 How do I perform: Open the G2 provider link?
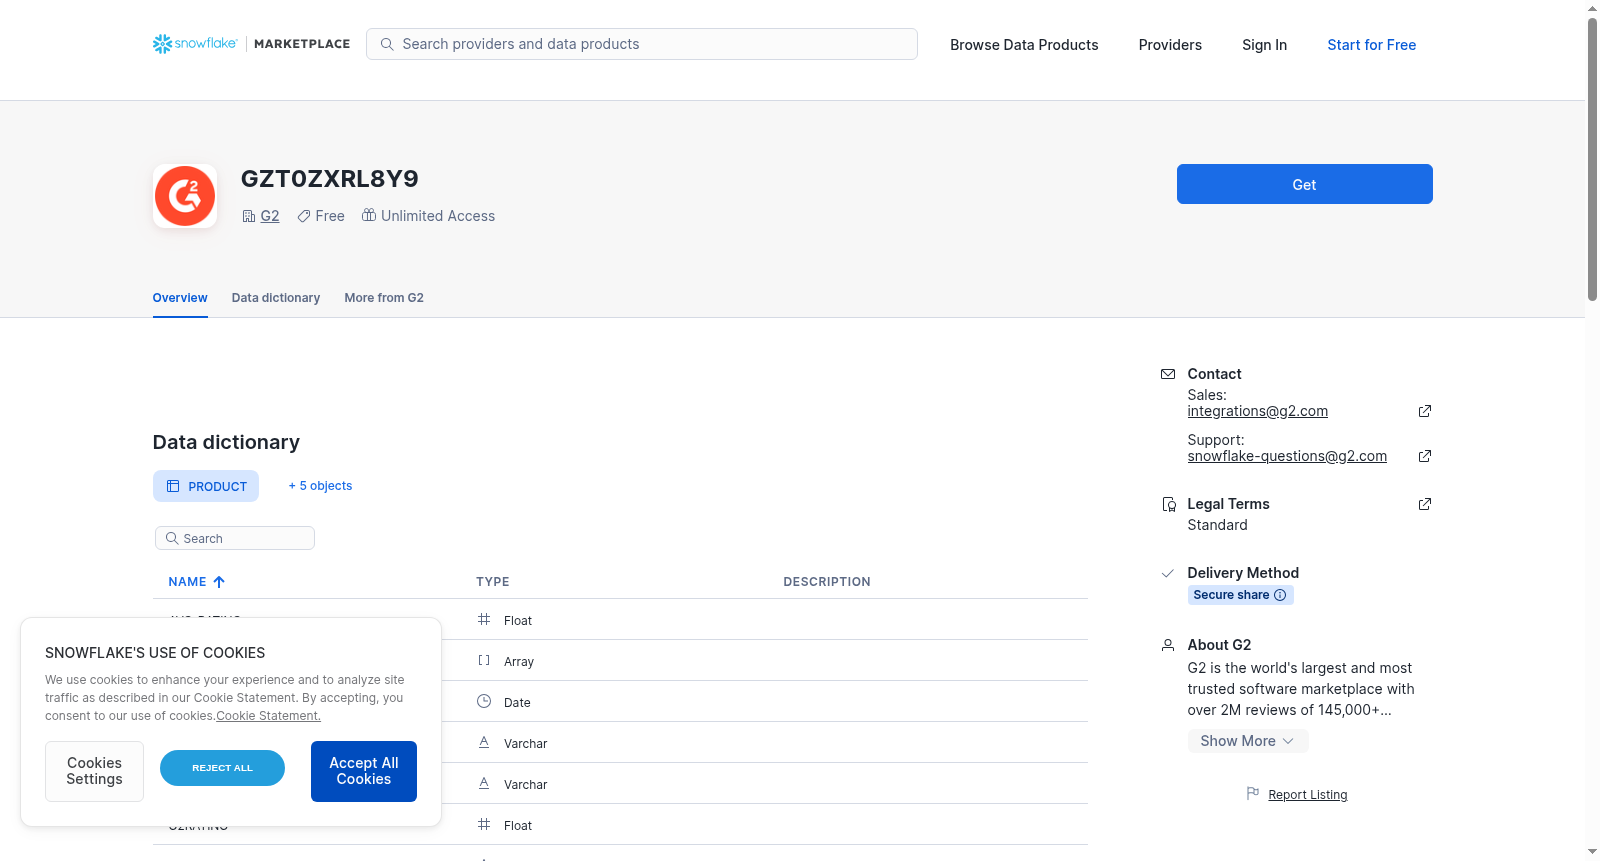270,216
